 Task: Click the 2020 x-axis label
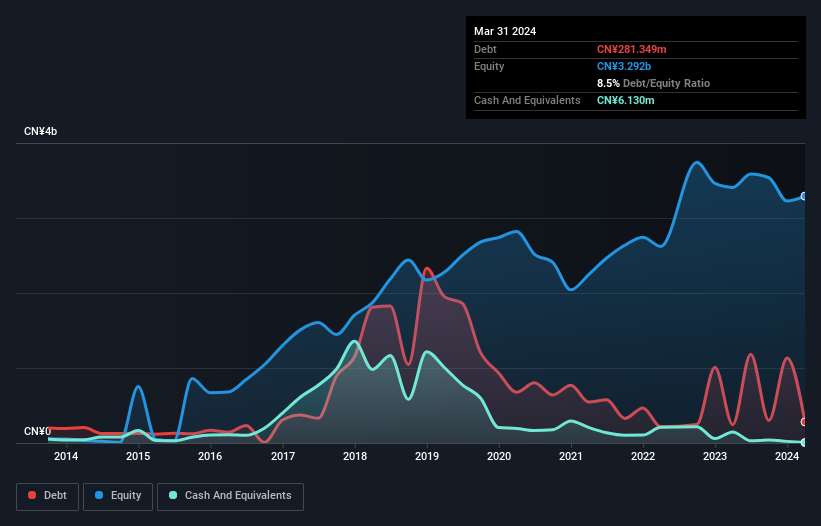pos(499,456)
